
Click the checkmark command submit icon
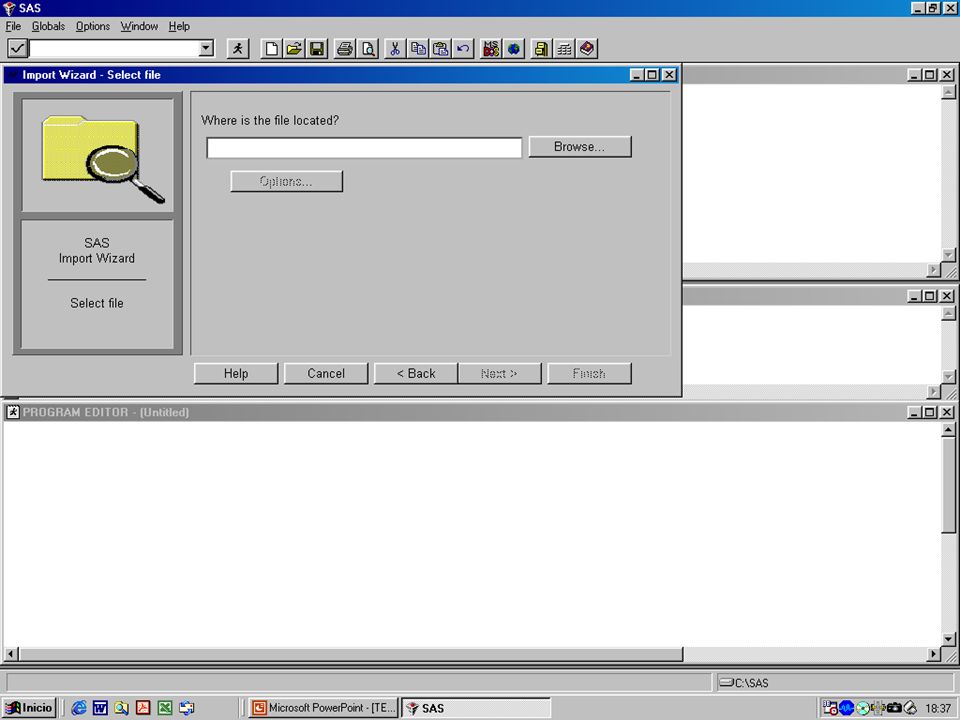point(17,48)
